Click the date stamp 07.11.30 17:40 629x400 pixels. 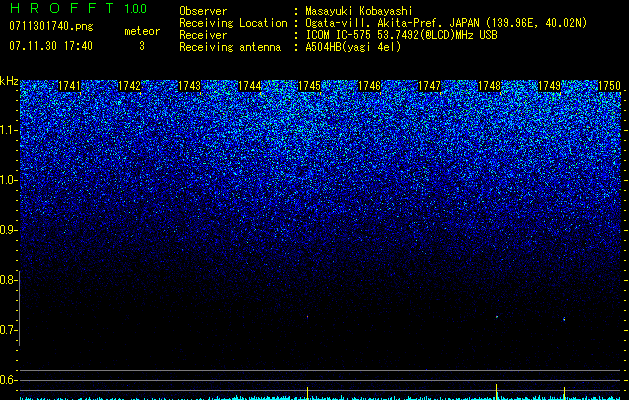pos(51,46)
